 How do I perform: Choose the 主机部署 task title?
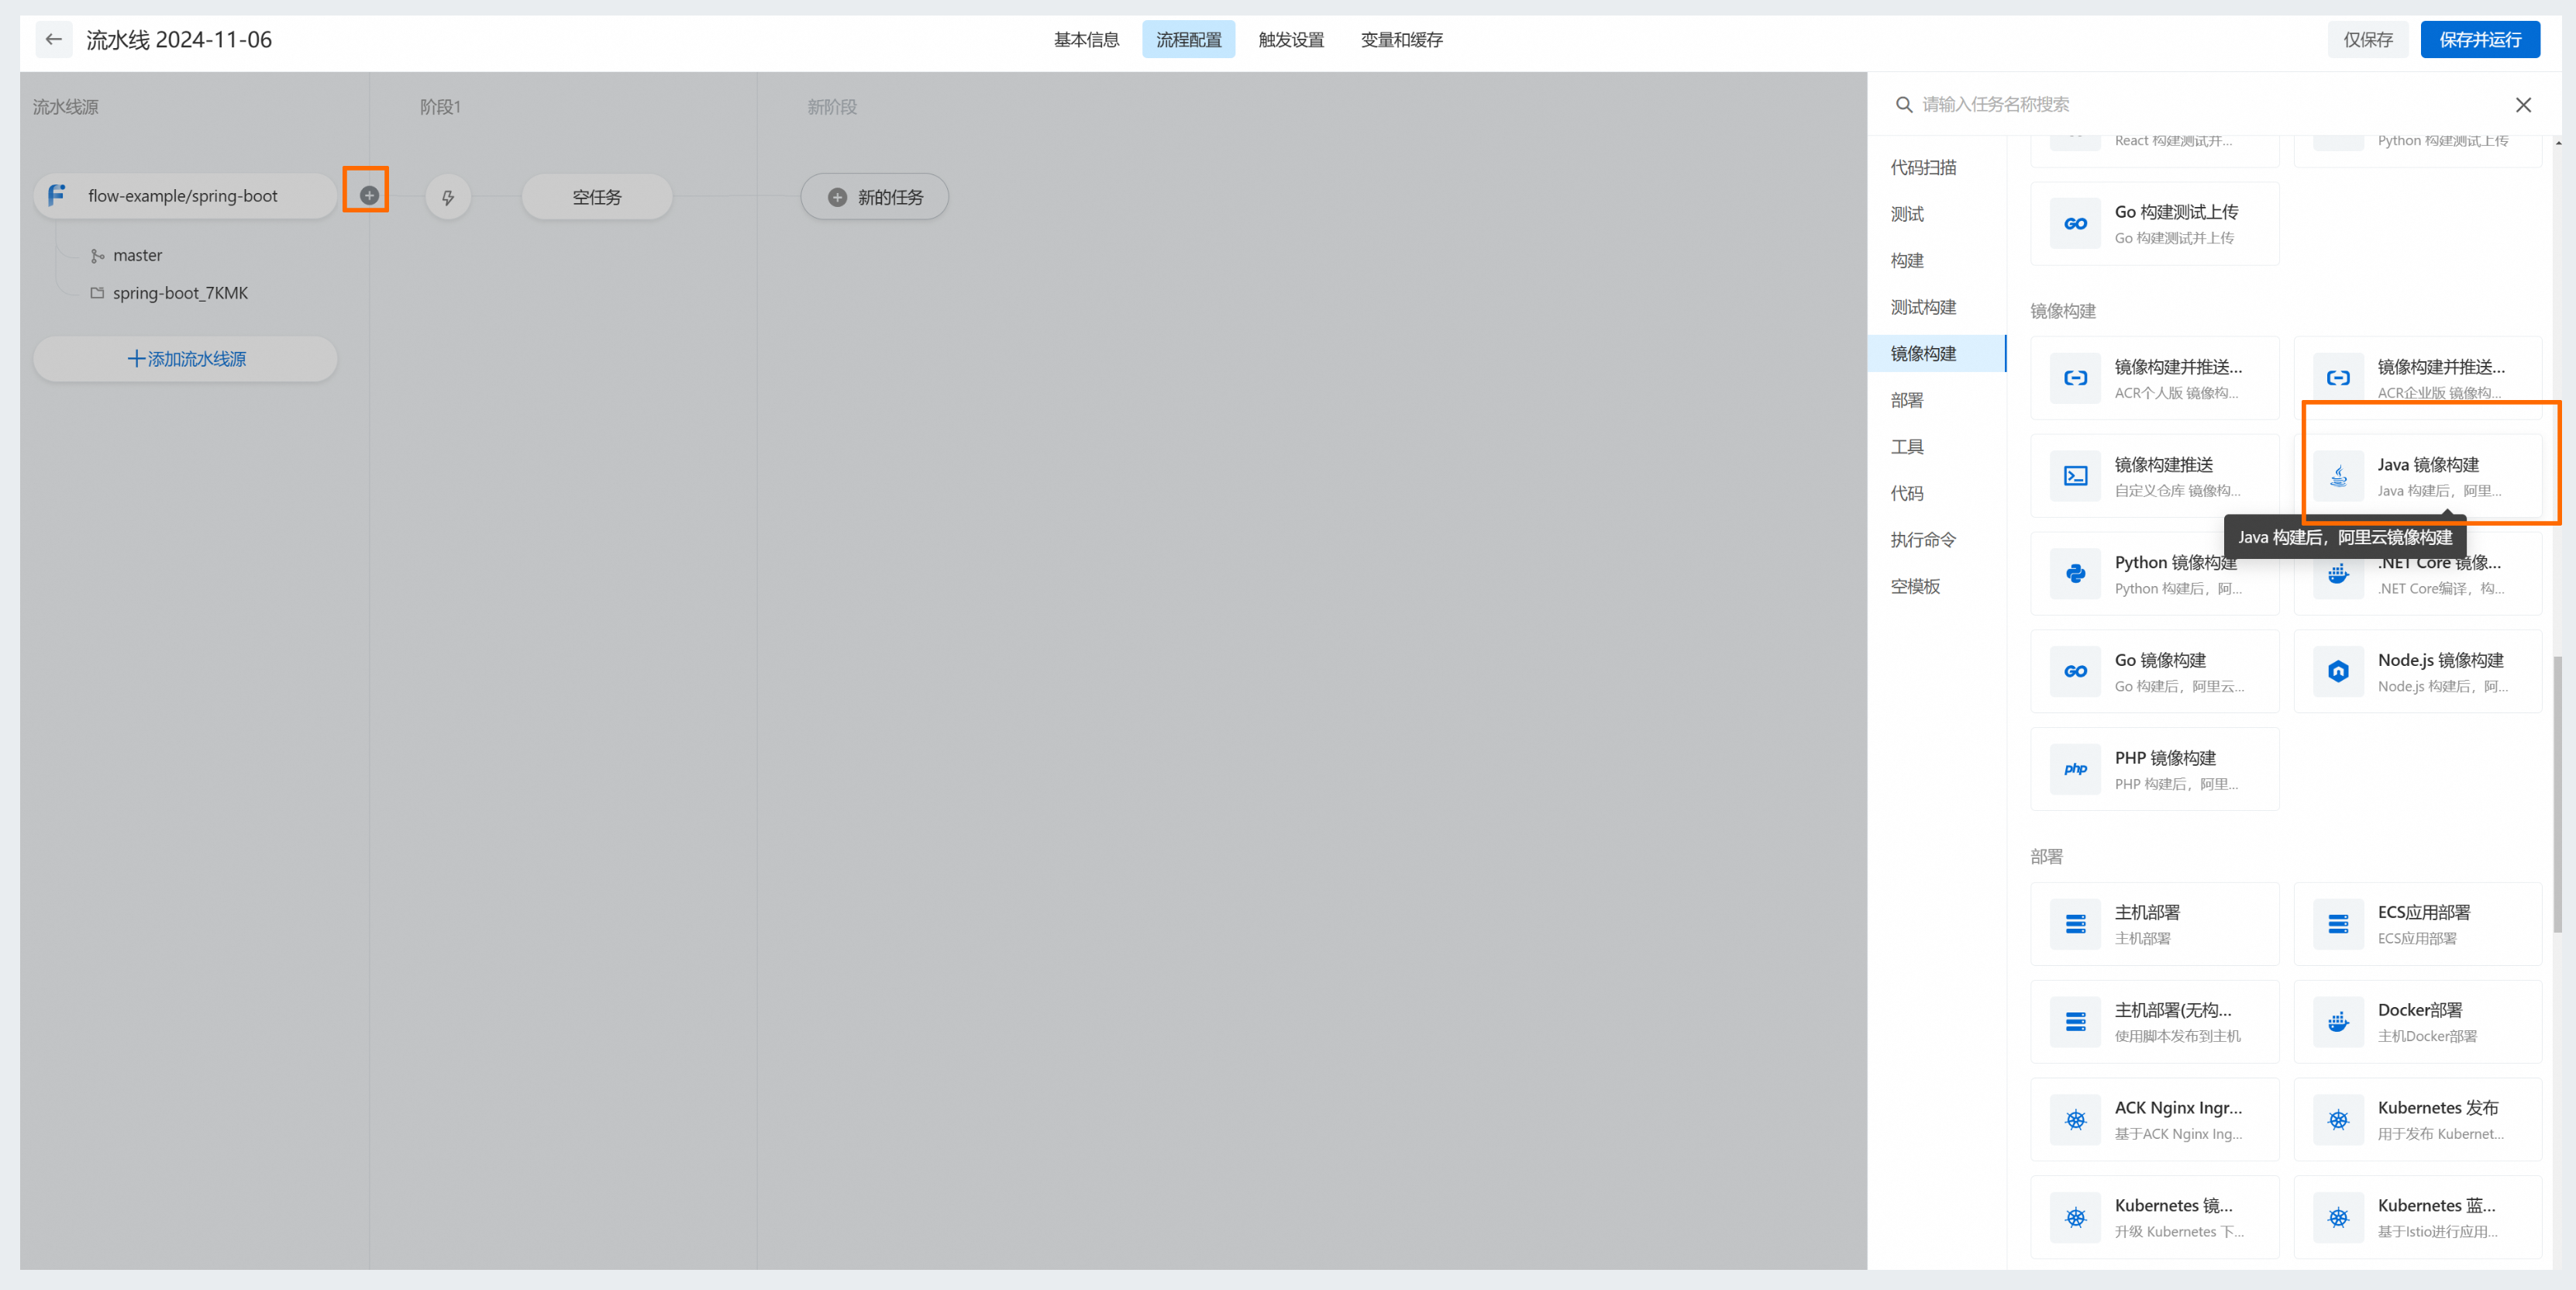2147,912
